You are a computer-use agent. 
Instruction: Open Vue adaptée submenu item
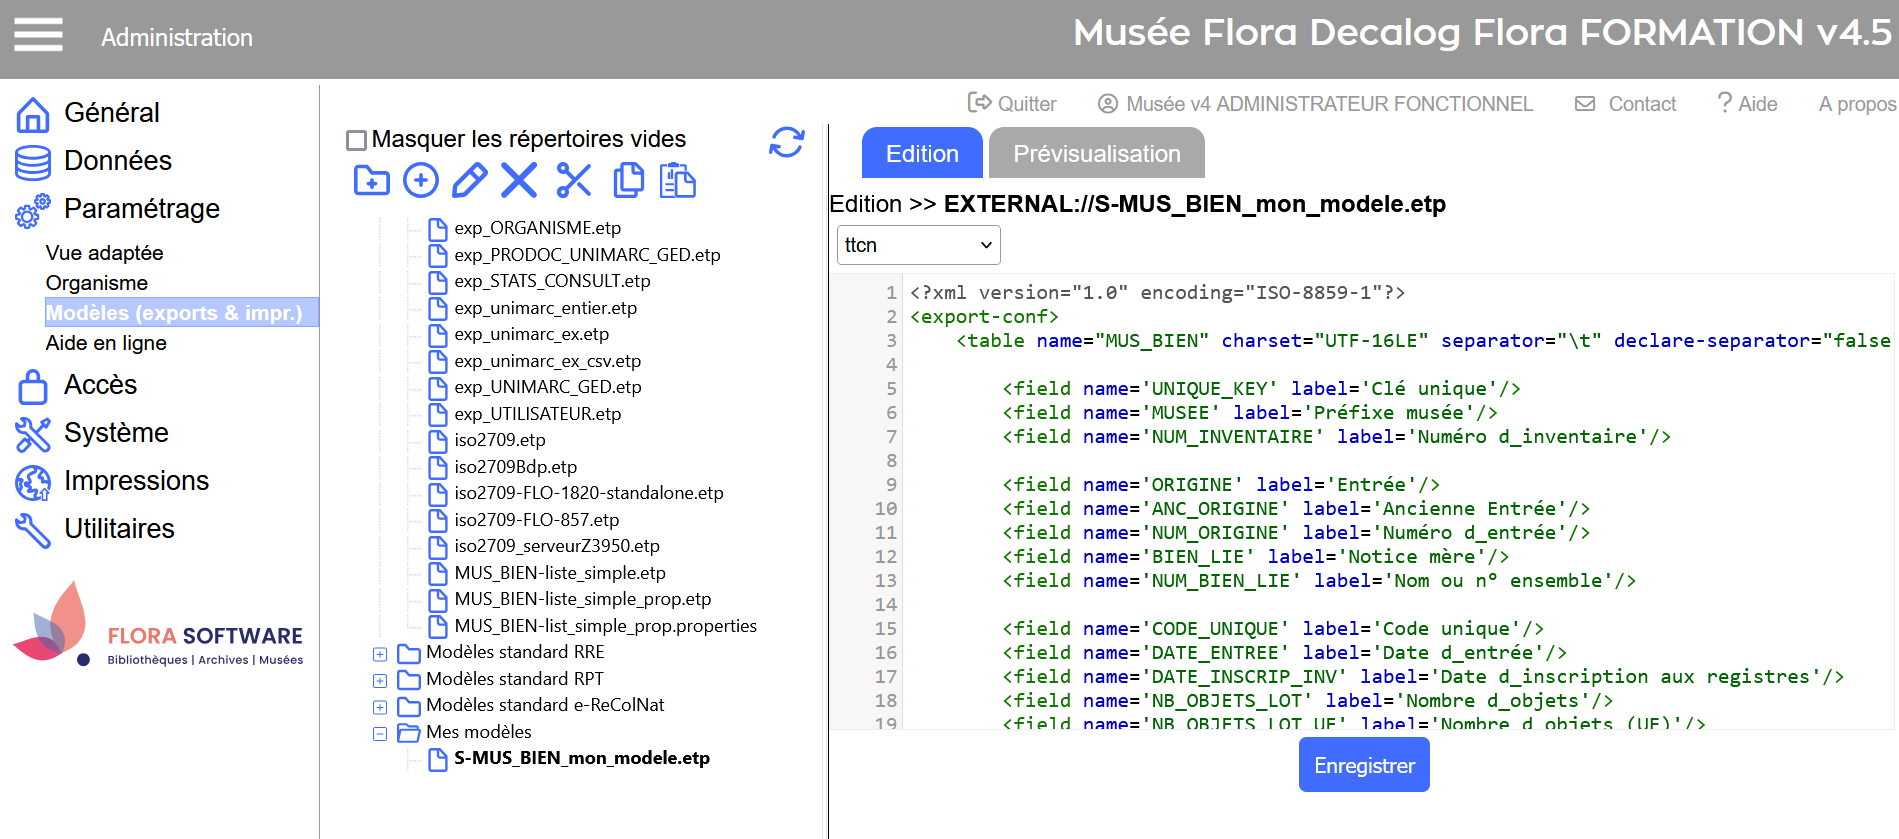tap(104, 253)
